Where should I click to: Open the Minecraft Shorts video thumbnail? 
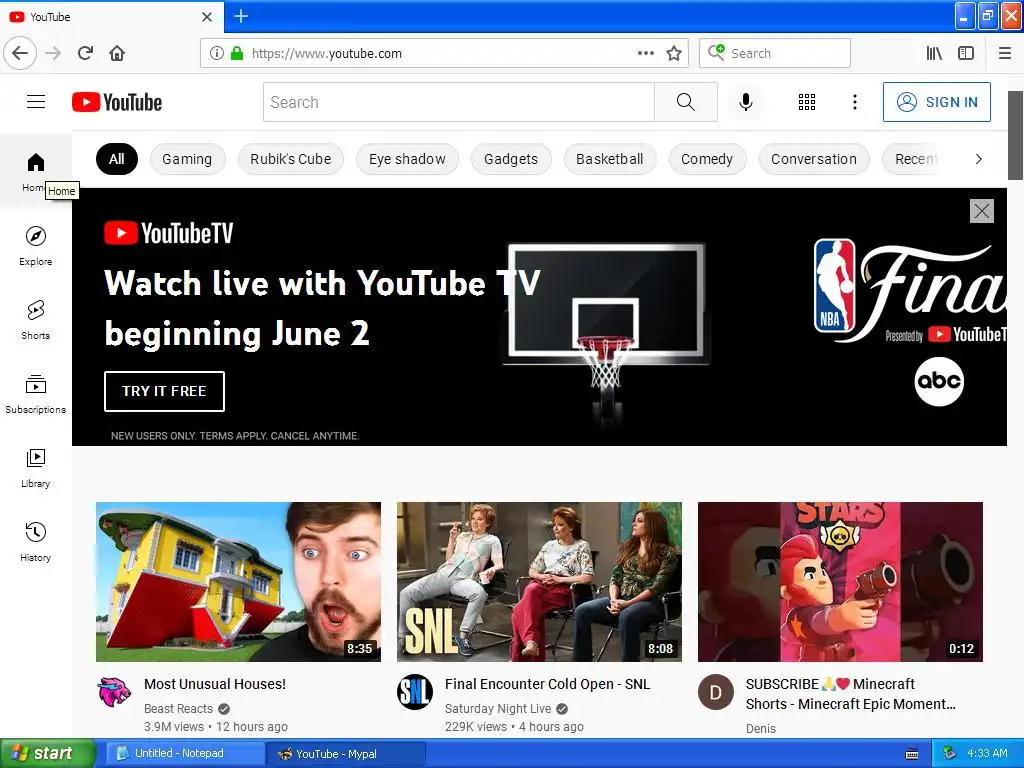point(840,582)
